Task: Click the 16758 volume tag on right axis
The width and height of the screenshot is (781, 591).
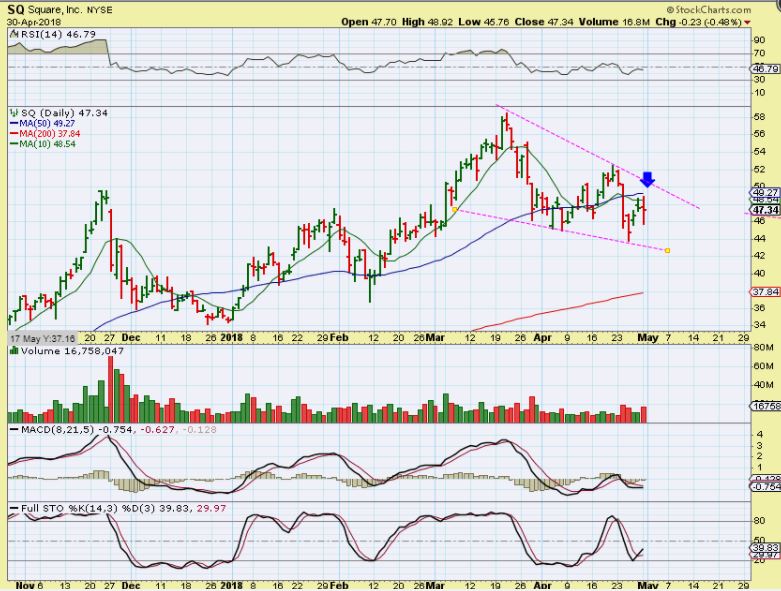Action: 766,406
